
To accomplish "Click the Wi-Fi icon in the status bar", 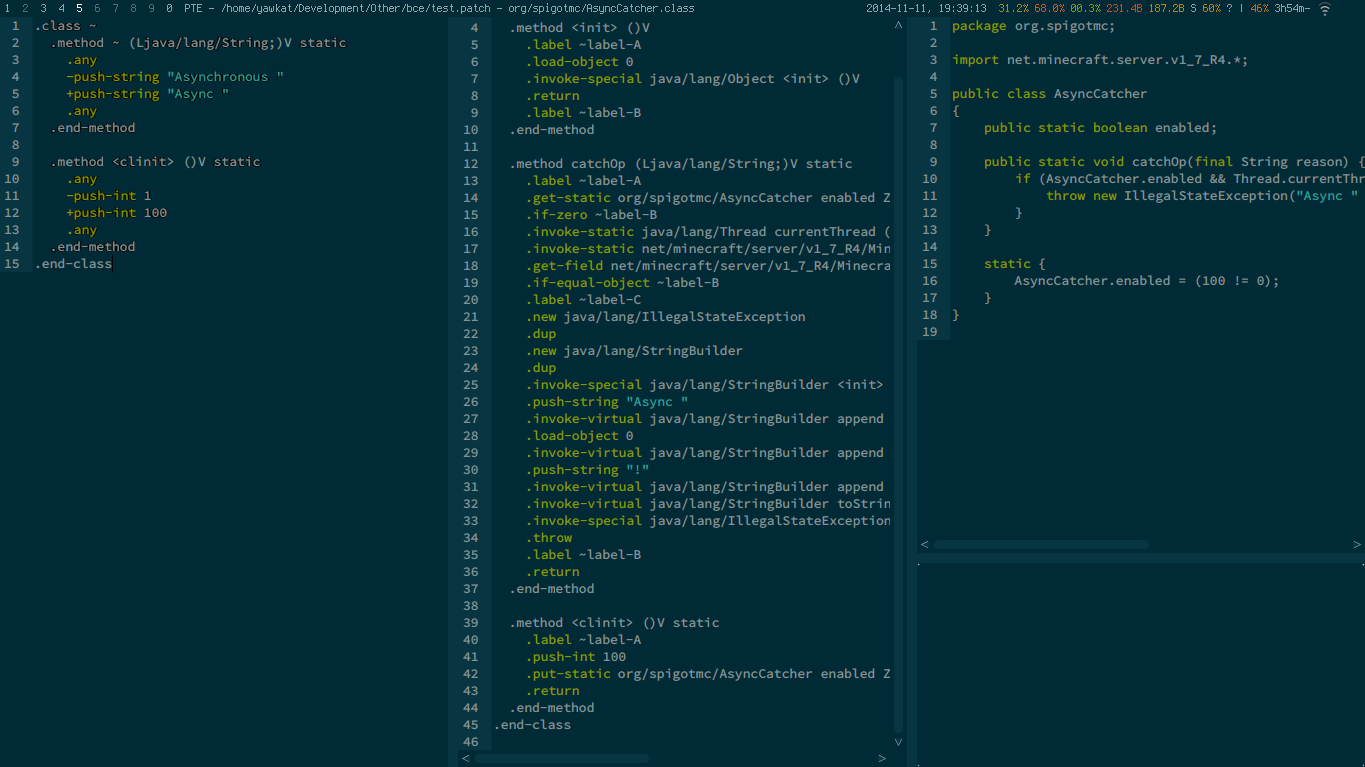I will (1325, 8).
